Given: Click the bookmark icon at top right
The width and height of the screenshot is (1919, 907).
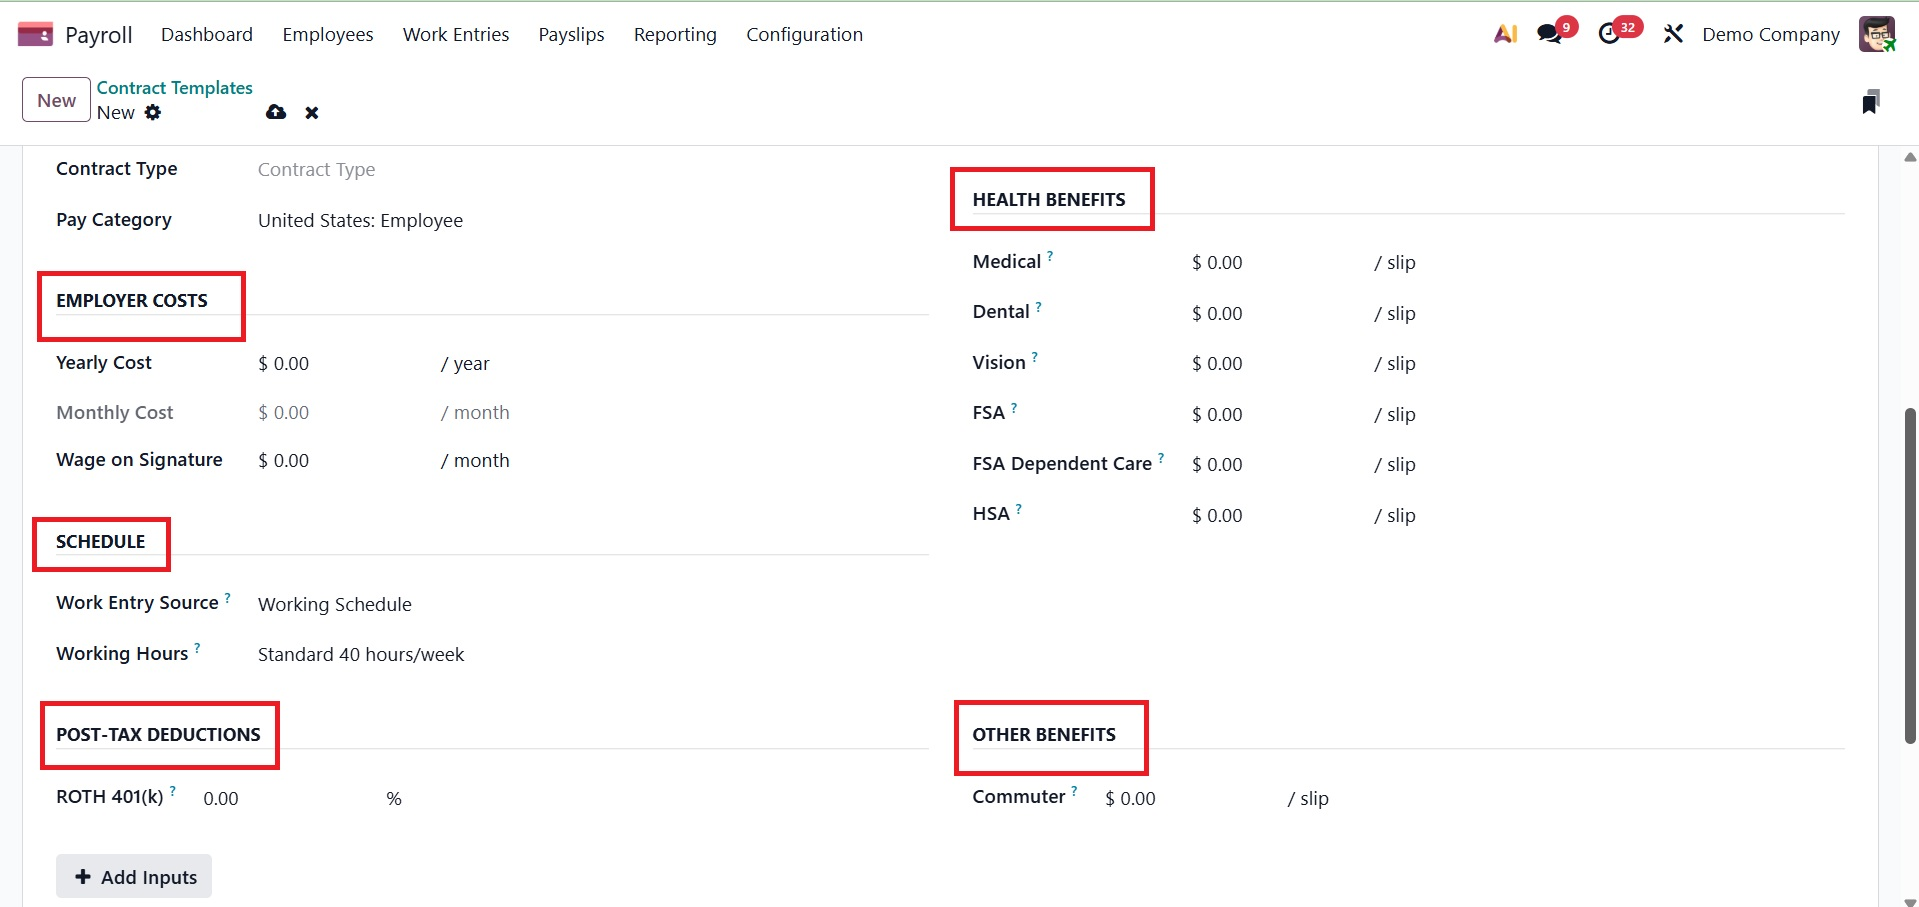Looking at the screenshot, I should [x=1870, y=101].
